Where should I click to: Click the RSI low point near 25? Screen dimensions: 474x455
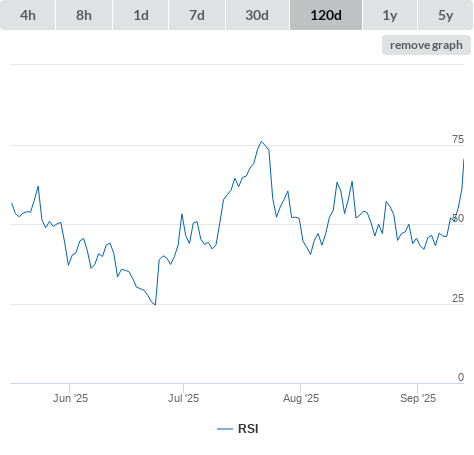click(155, 305)
